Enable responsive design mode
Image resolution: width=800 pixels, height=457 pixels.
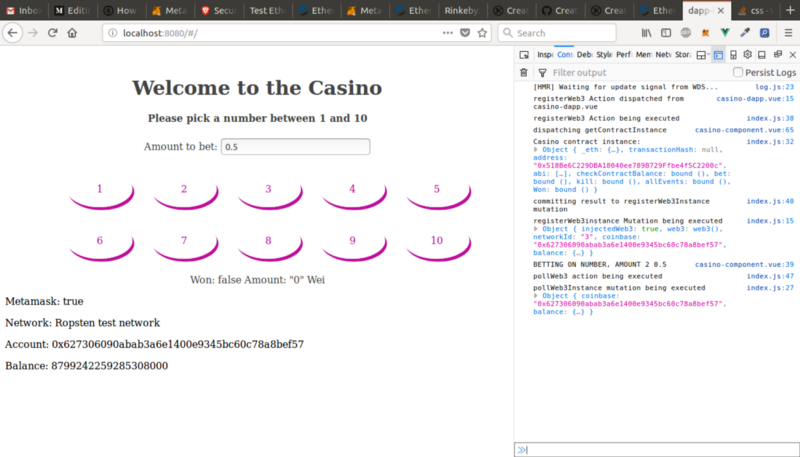pyautogui.click(x=733, y=55)
